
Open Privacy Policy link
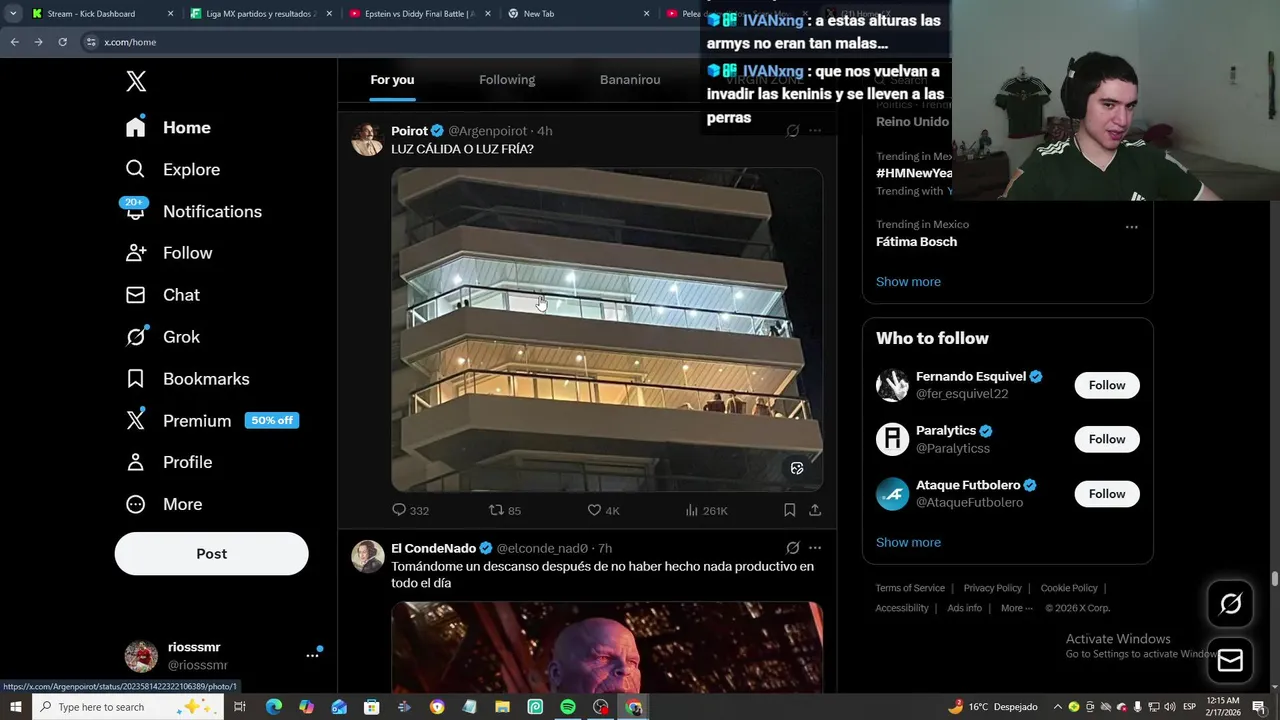click(x=992, y=588)
